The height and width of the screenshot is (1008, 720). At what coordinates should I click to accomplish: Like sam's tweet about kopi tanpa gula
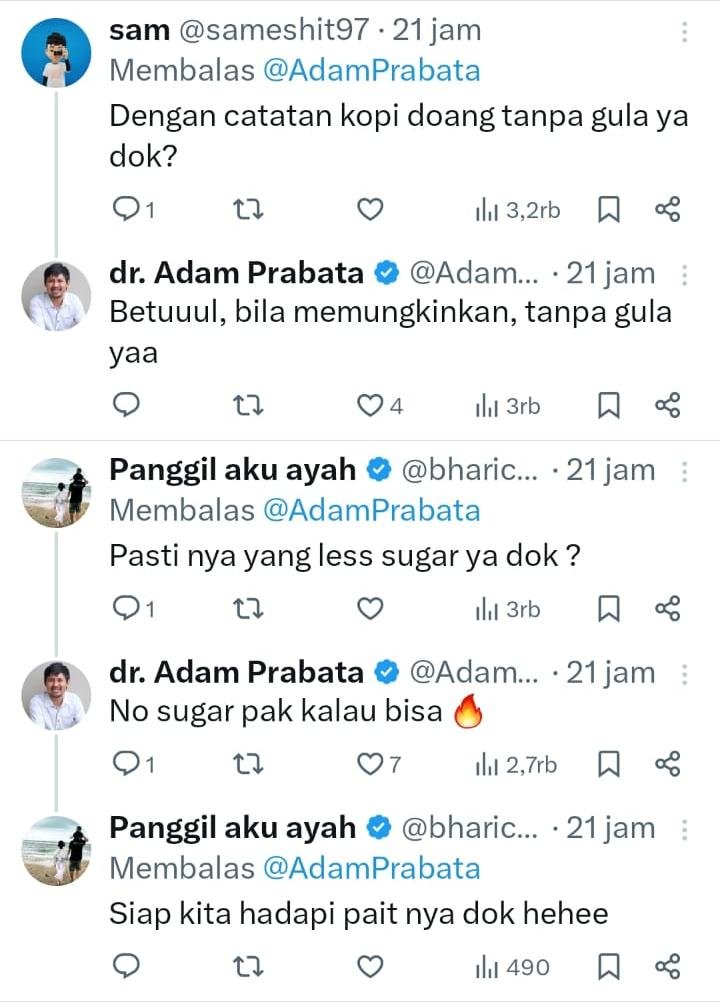(371, 209)
